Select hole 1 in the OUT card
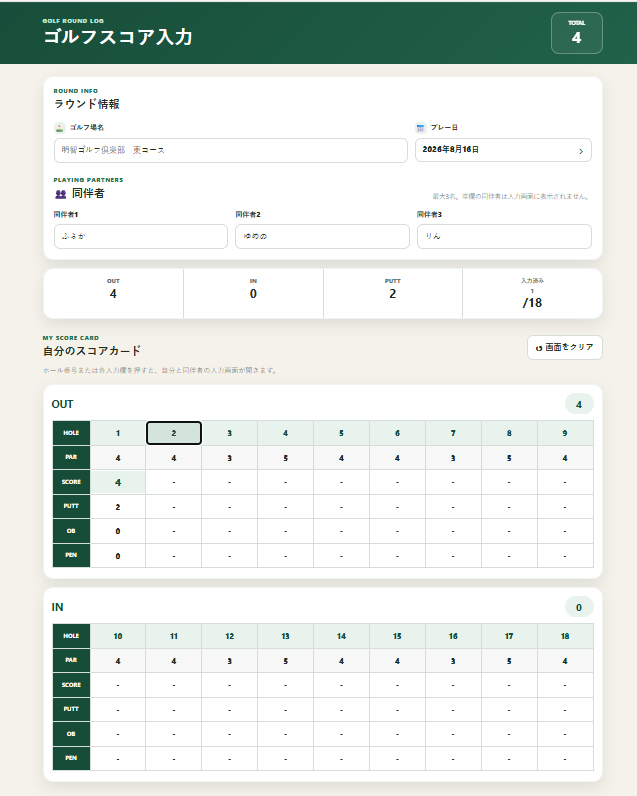The image size is (637, 796). pyautogui.click(x=118, y=433)
